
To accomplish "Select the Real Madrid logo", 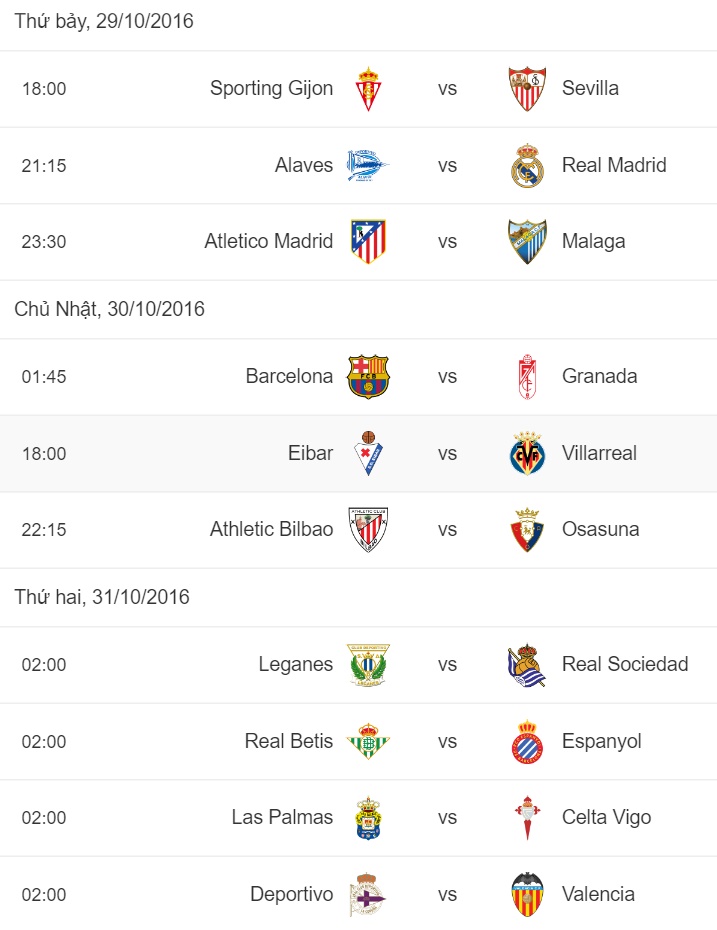I will point(527,164).
